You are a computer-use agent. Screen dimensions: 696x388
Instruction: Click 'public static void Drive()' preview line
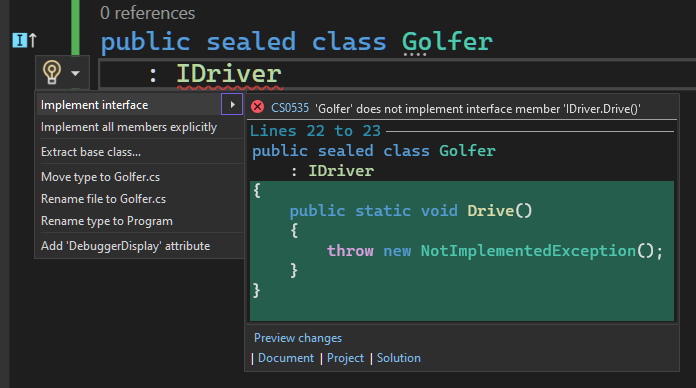pos(411,210)
